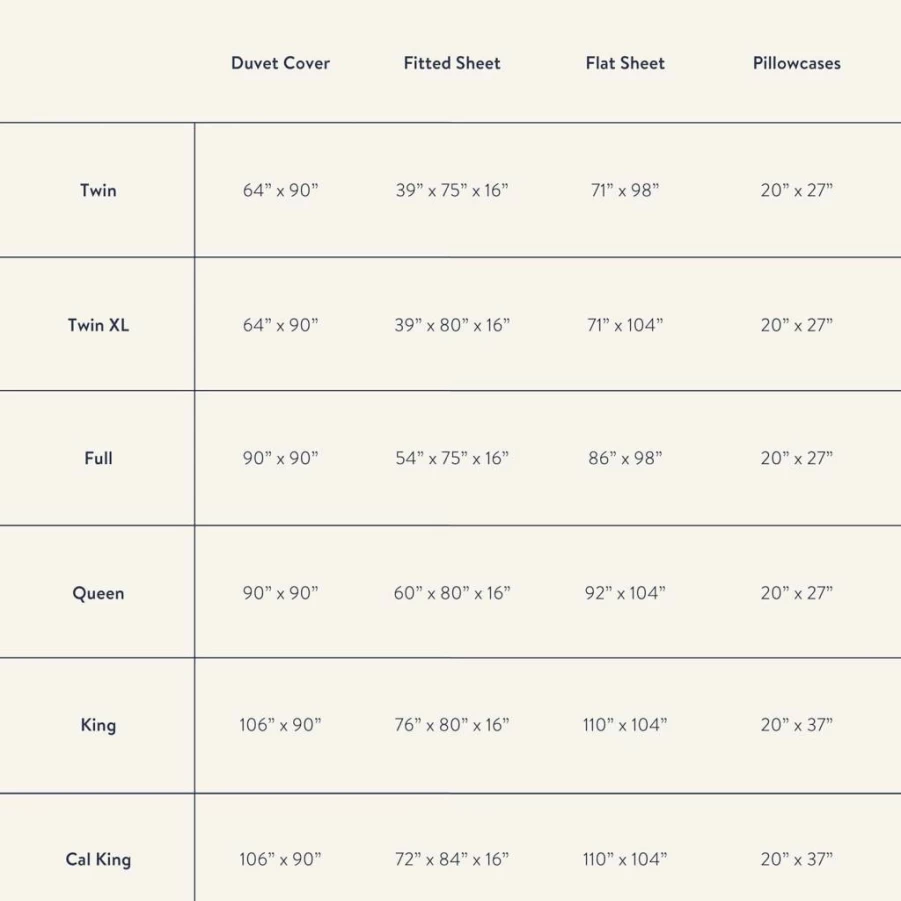Click the Pillowcases column header
The image size is (901, 901).
[x=797, y=63]
